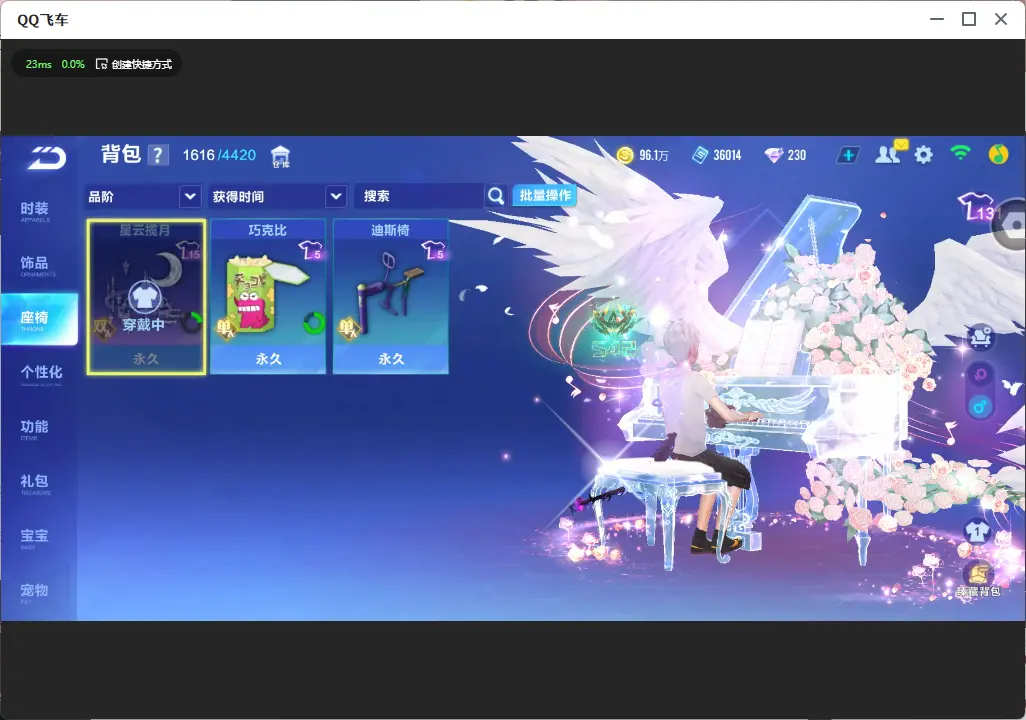Click the 永久 label on 巧克比 card
1026x720 pixels.
tap(268, 359)
